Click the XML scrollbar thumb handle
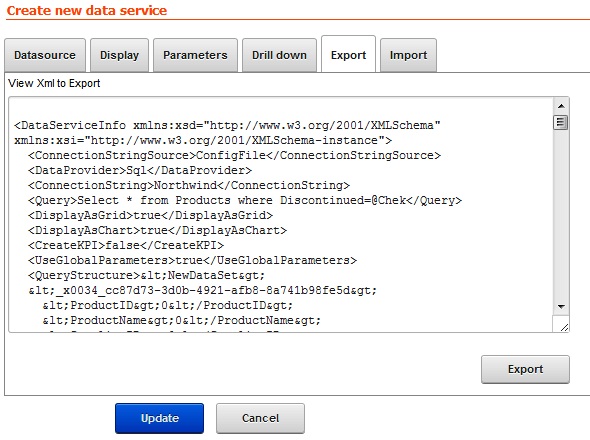 tap(561, 122)
